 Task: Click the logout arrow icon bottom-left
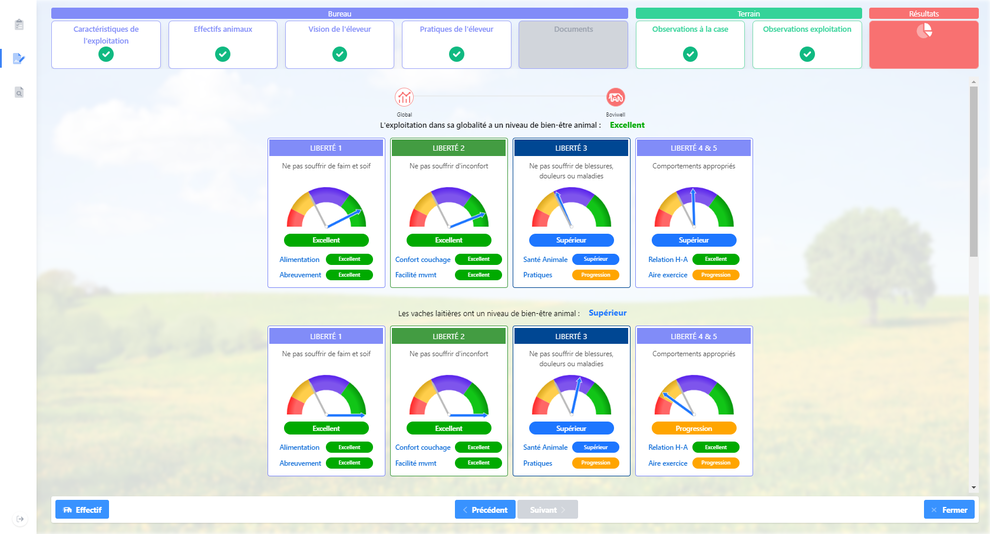coord(20,519)
